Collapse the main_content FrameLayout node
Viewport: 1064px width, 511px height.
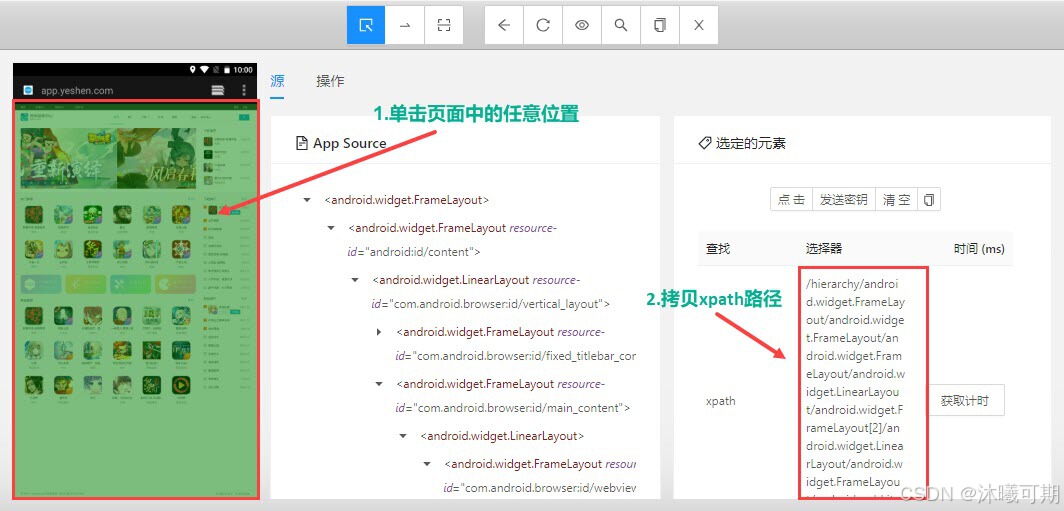(379, 384)
